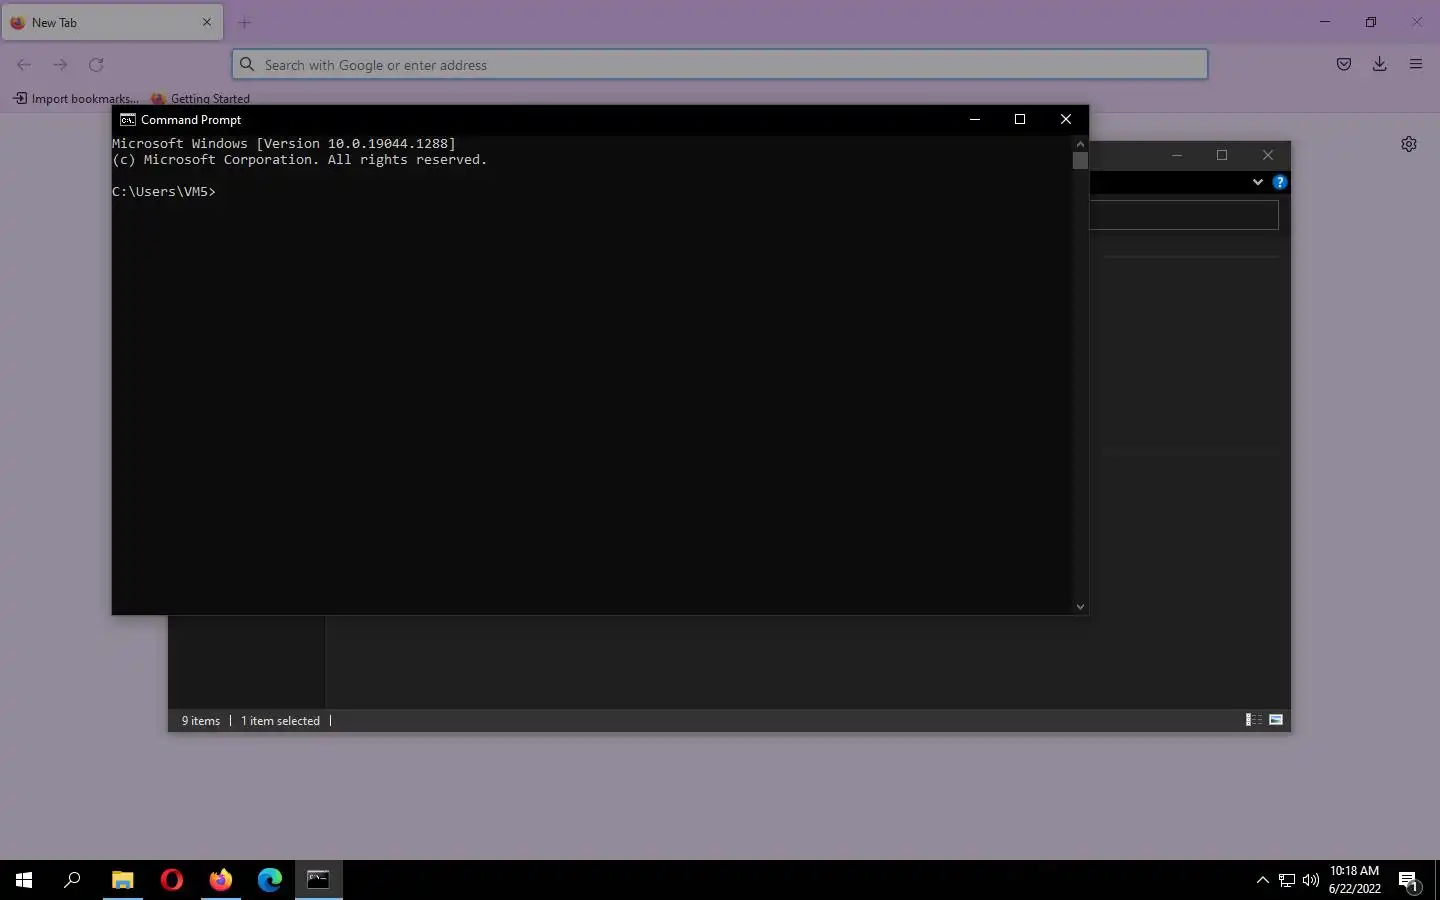Click the '9 items' status text

201,720
